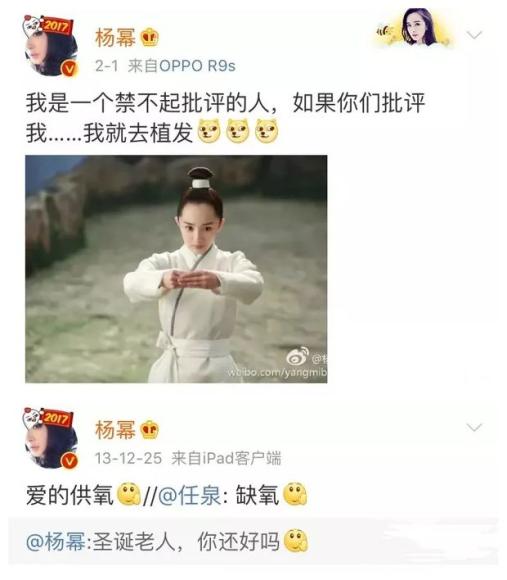Click the bee and woman badge illustration
507x580 pixels.
[x=413, y=28]
